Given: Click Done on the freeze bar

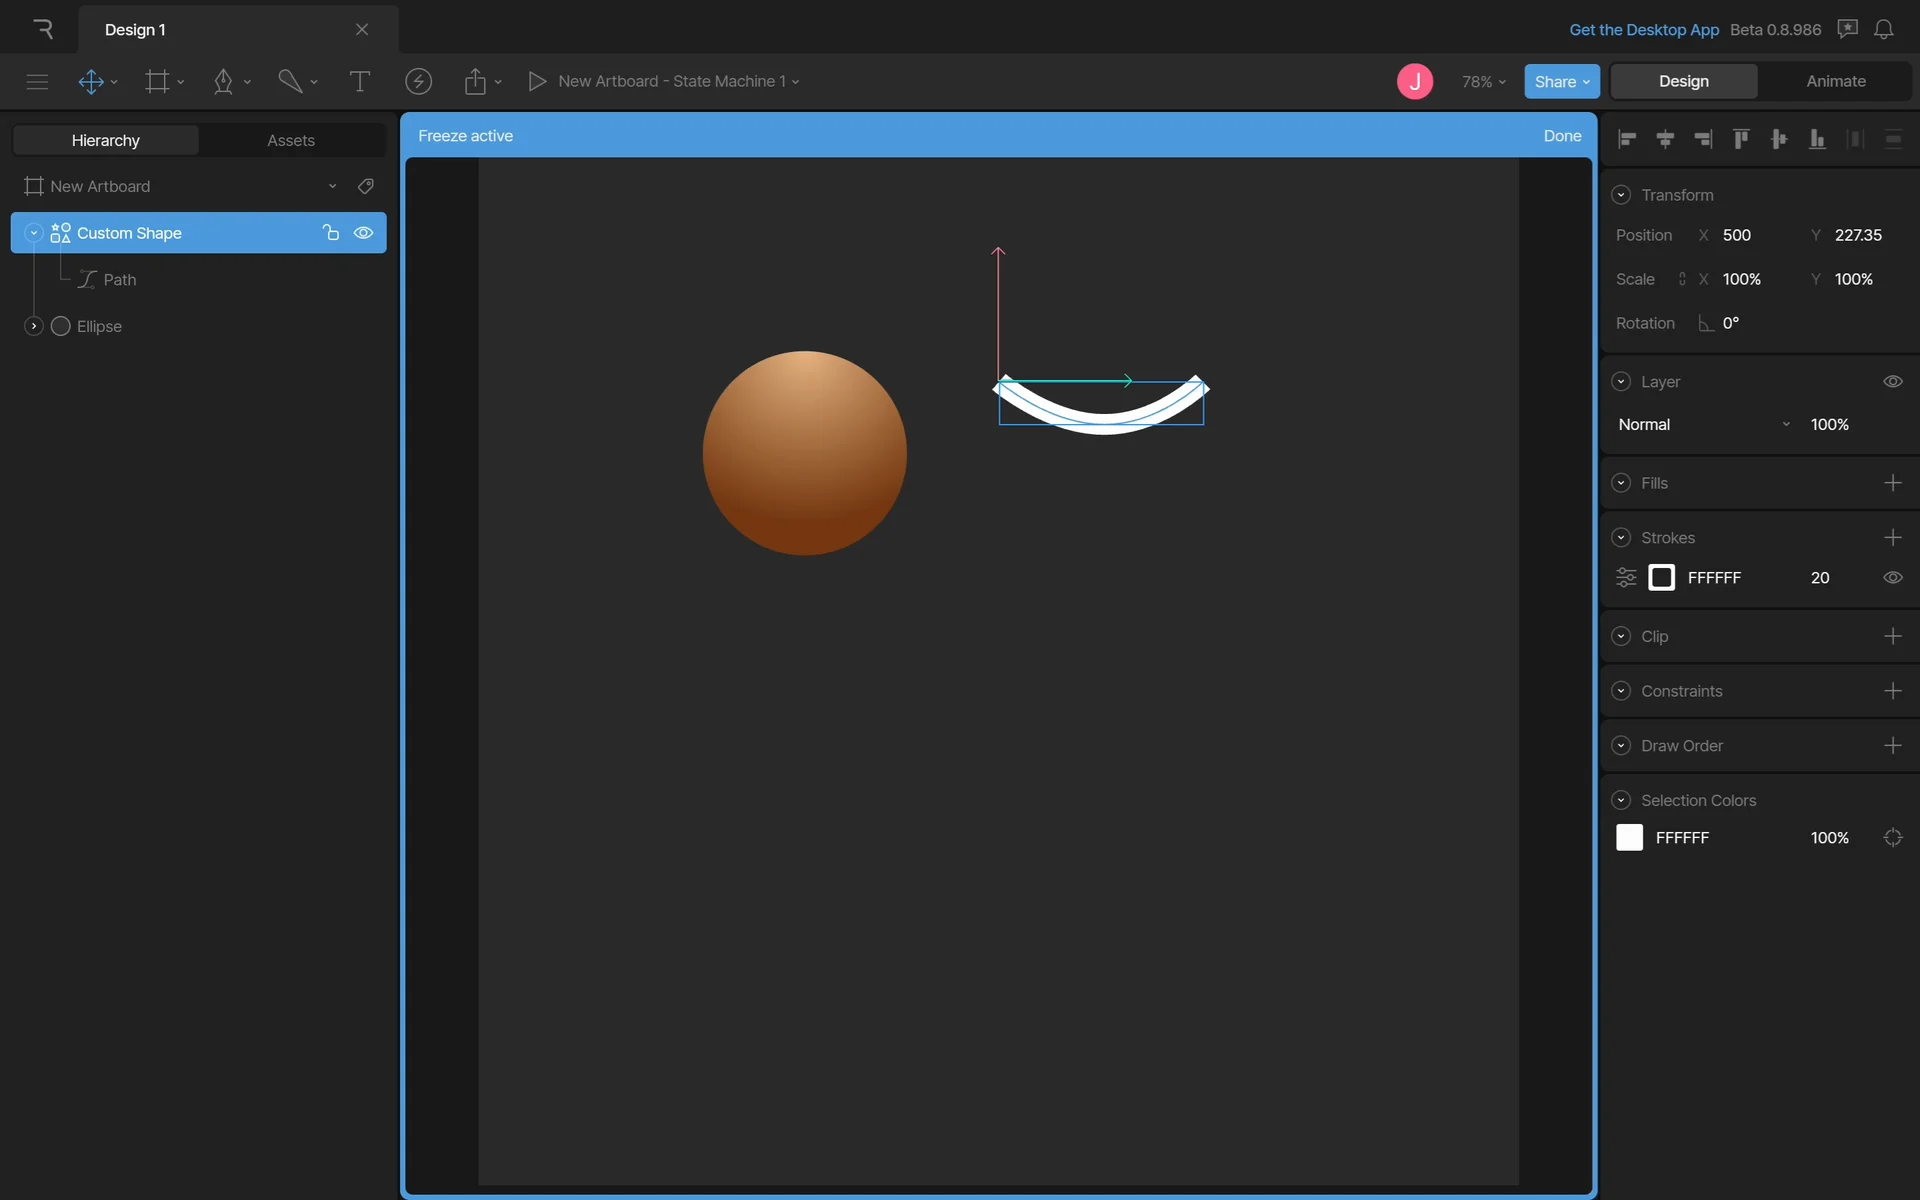Looking at the screenshot, I should [x=1561, y=136].
